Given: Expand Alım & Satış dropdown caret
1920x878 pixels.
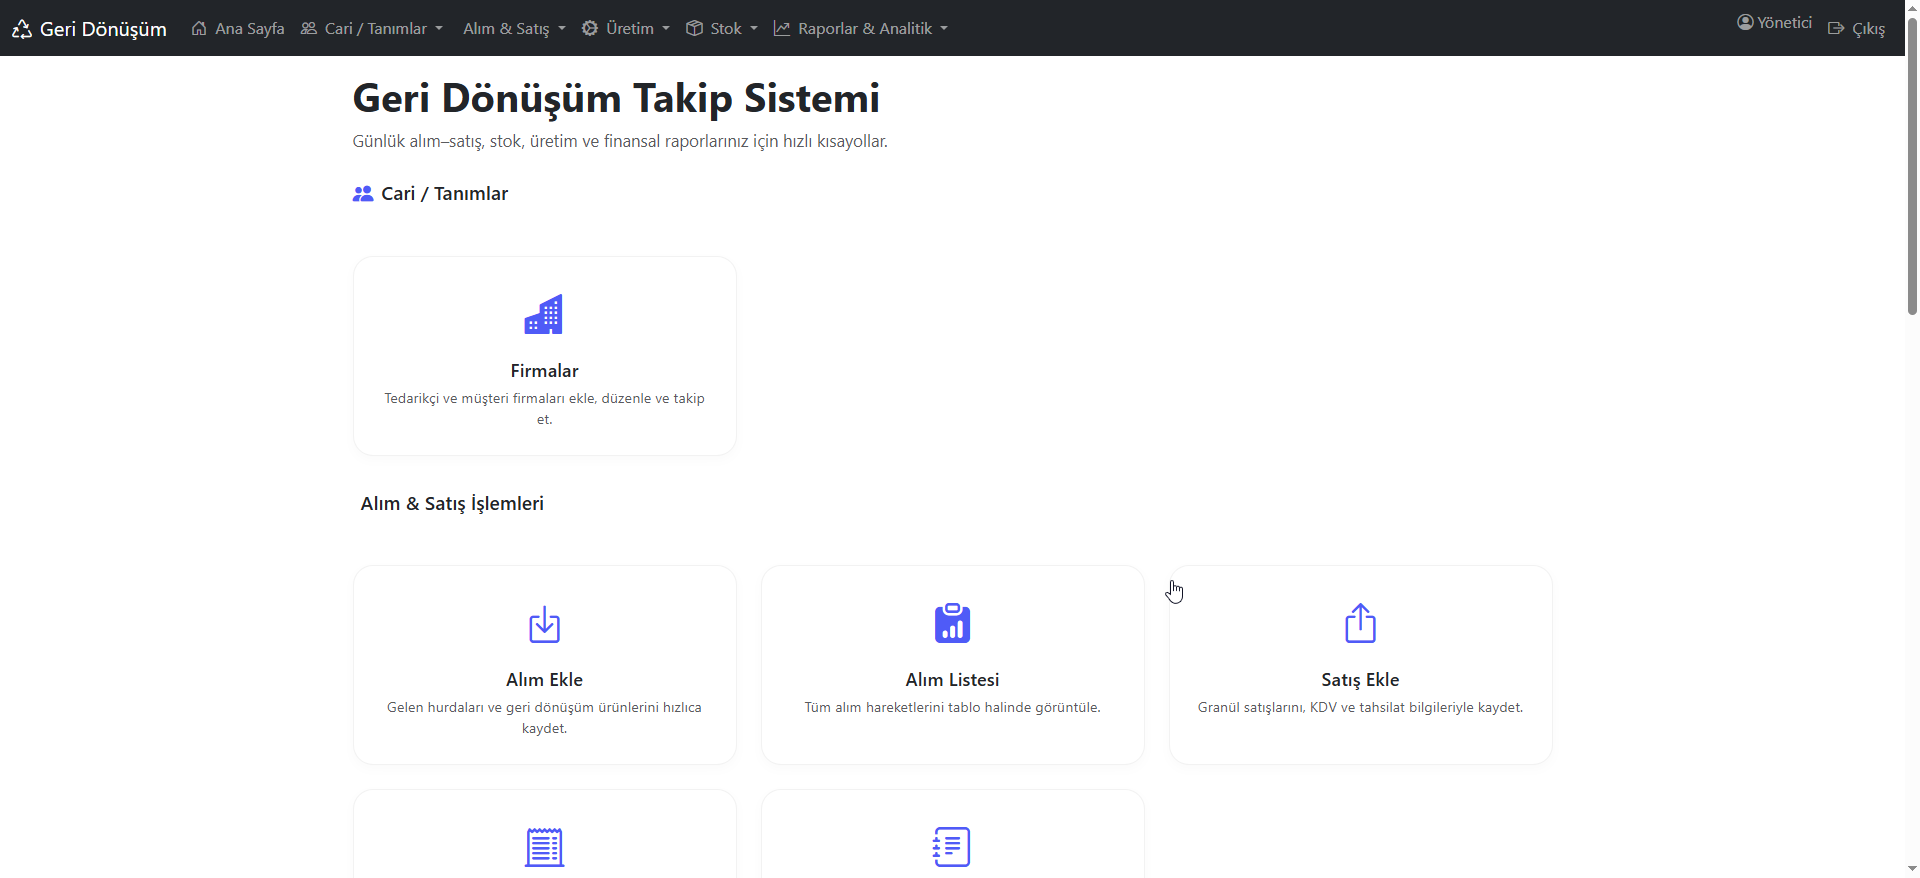Looking at the screenshot, I should click(562, 29).
